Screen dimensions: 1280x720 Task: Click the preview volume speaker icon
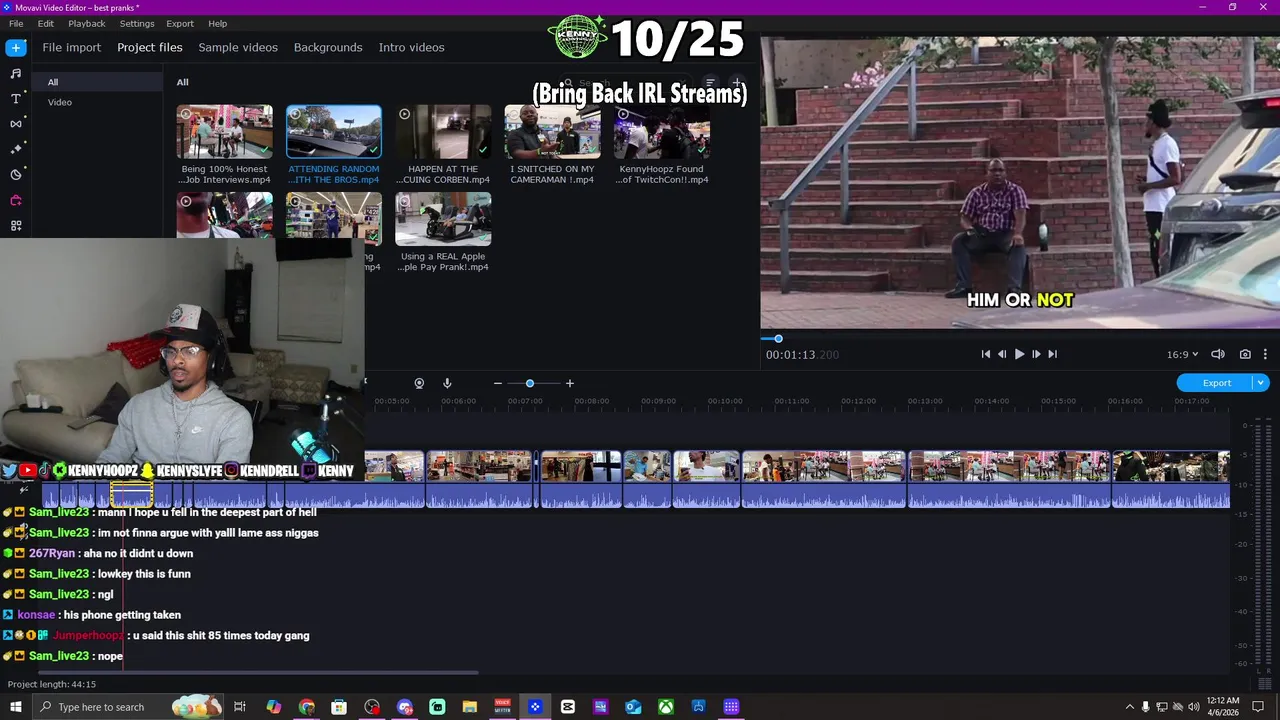coord(1218,354)
